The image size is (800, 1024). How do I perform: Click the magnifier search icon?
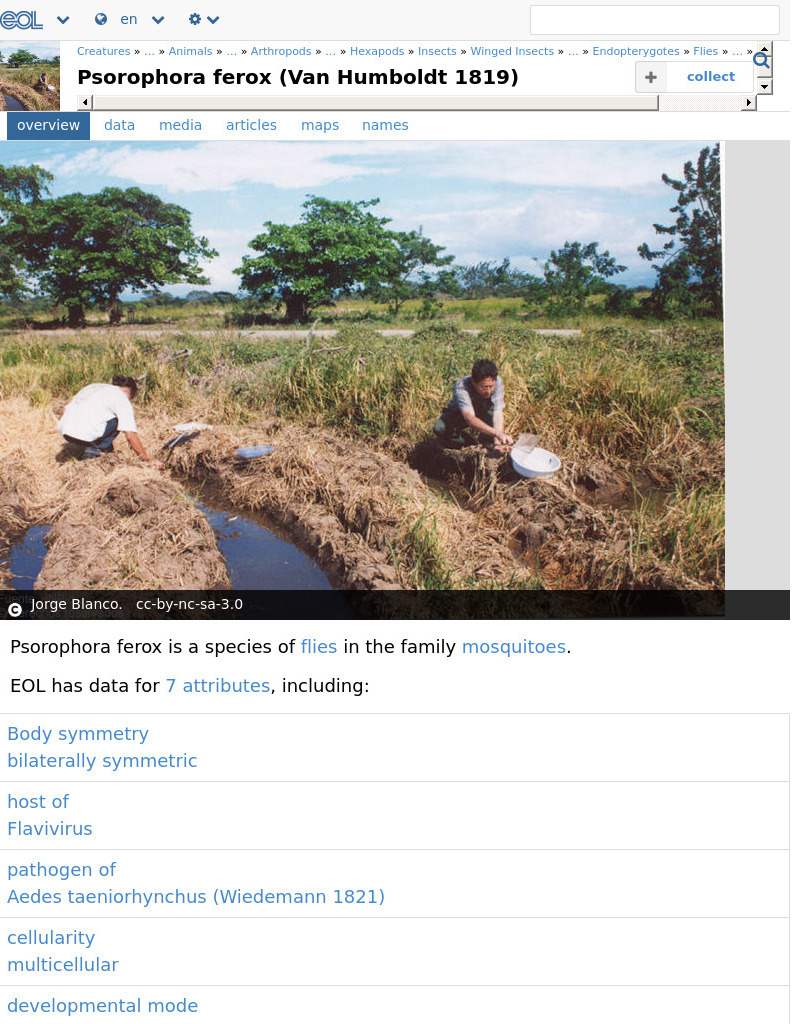coord(761,61)
